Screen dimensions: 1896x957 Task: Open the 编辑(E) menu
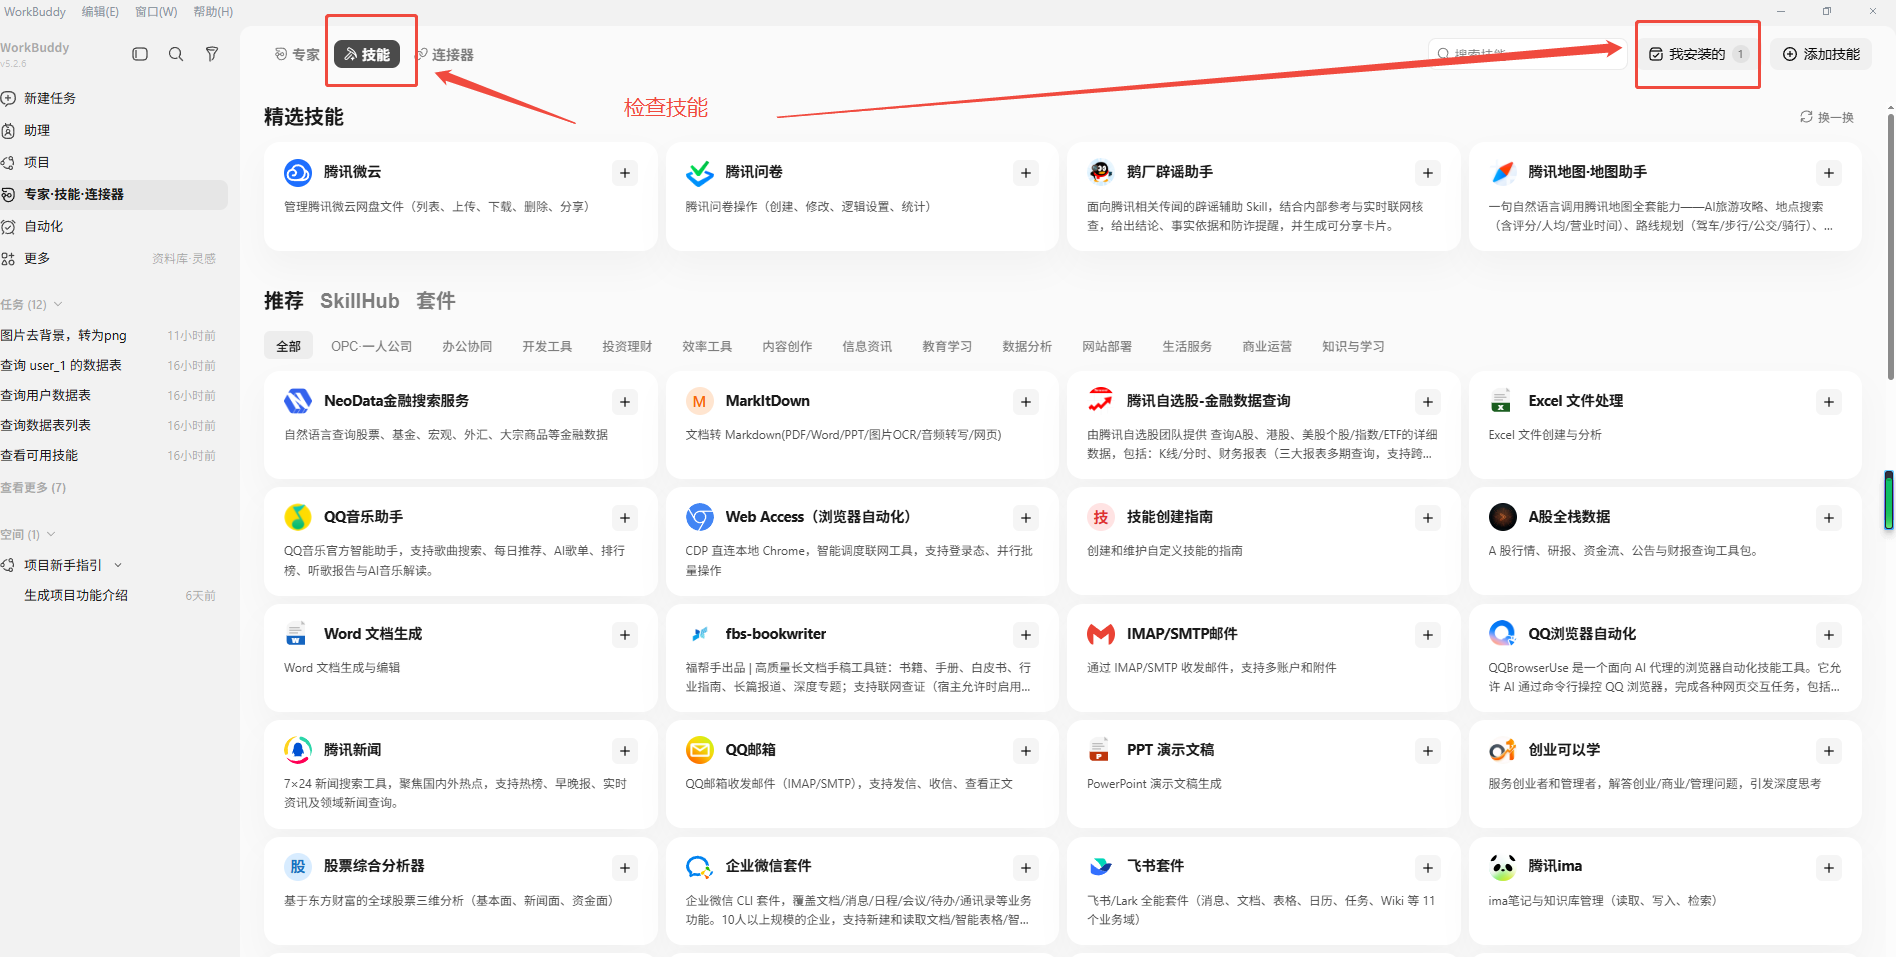tap(100, 11)
